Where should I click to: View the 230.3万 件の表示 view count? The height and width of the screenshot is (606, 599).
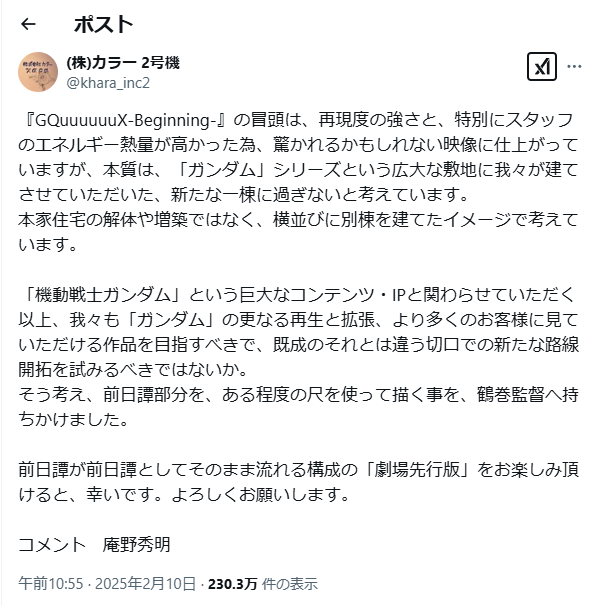pyautogui.click(x=263, y=584)
